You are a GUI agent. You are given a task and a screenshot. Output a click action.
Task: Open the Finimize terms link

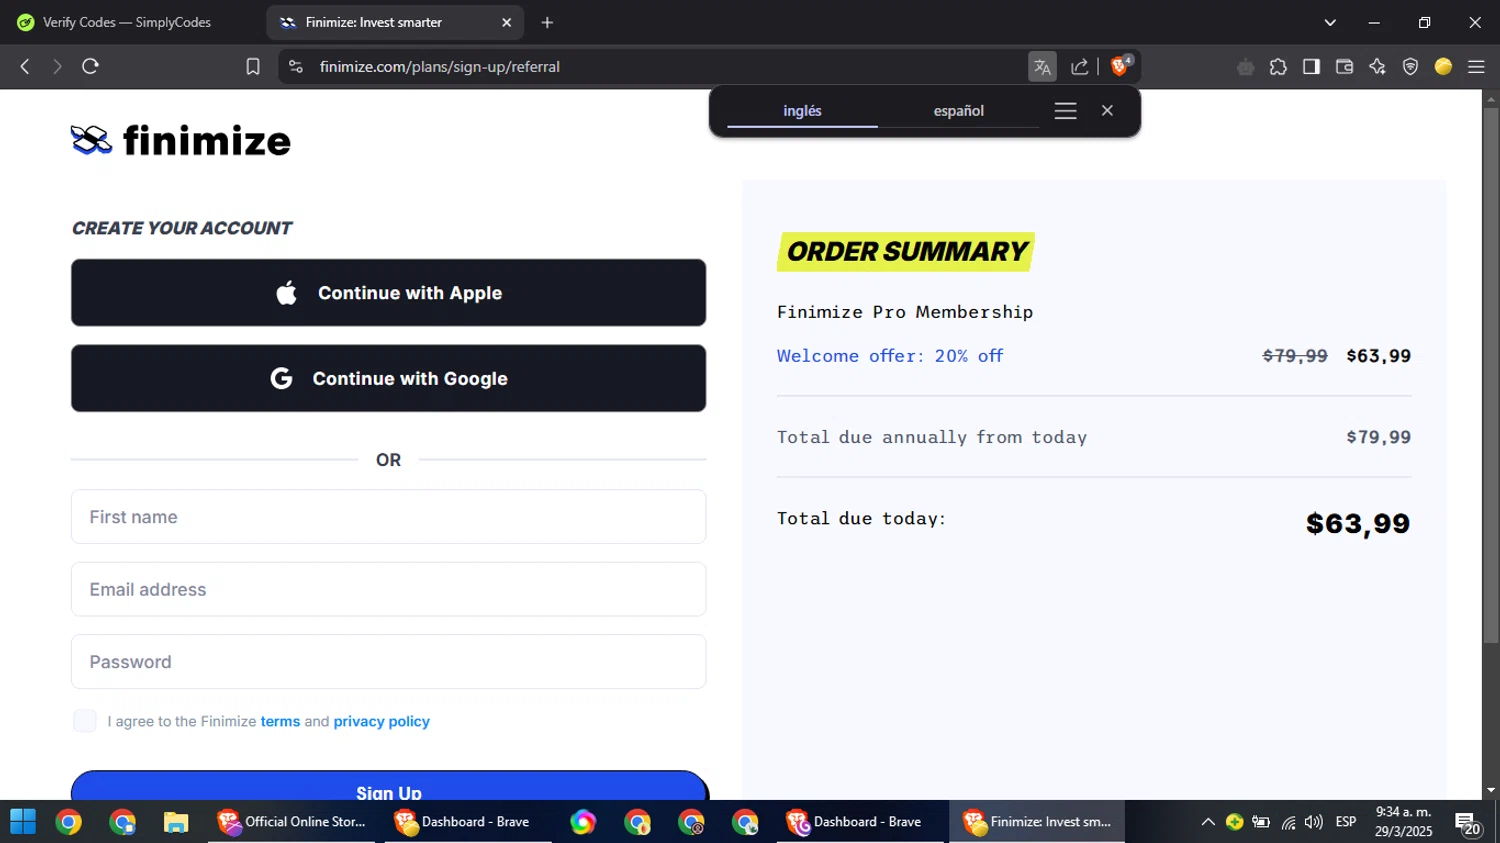tap(280, 721)
